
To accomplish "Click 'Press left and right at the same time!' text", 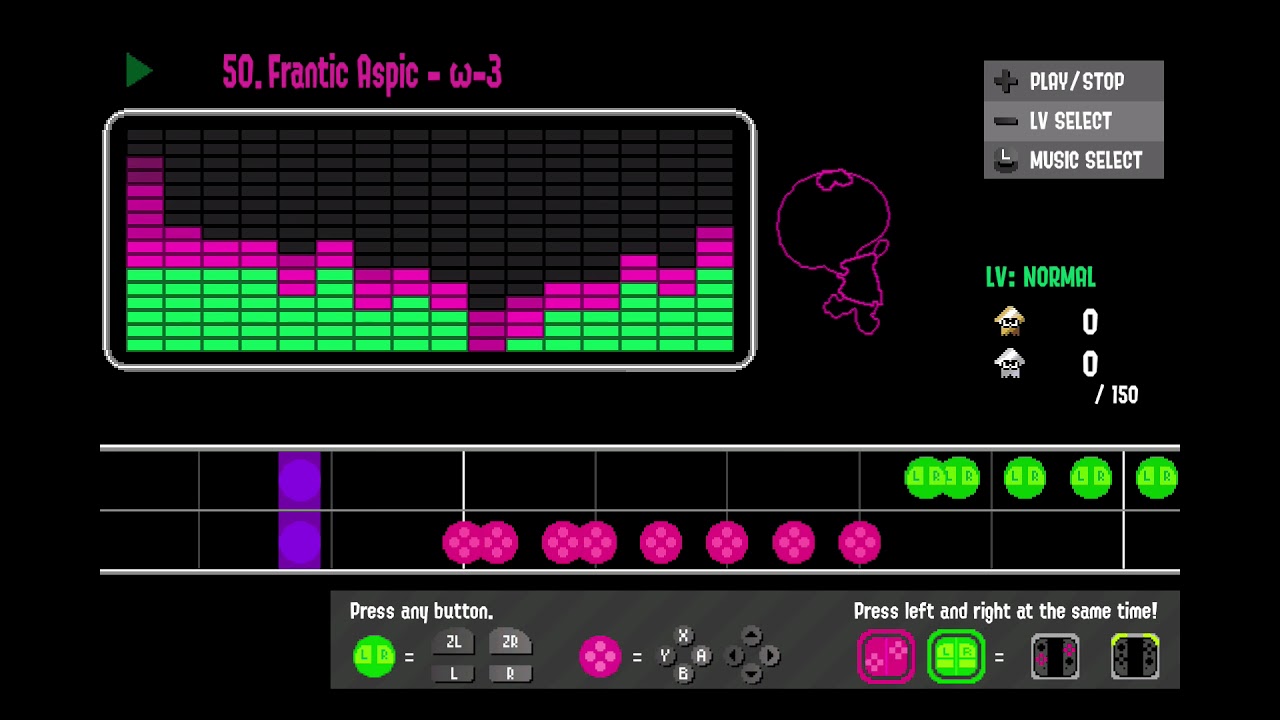I will [x=1005, y=611].
